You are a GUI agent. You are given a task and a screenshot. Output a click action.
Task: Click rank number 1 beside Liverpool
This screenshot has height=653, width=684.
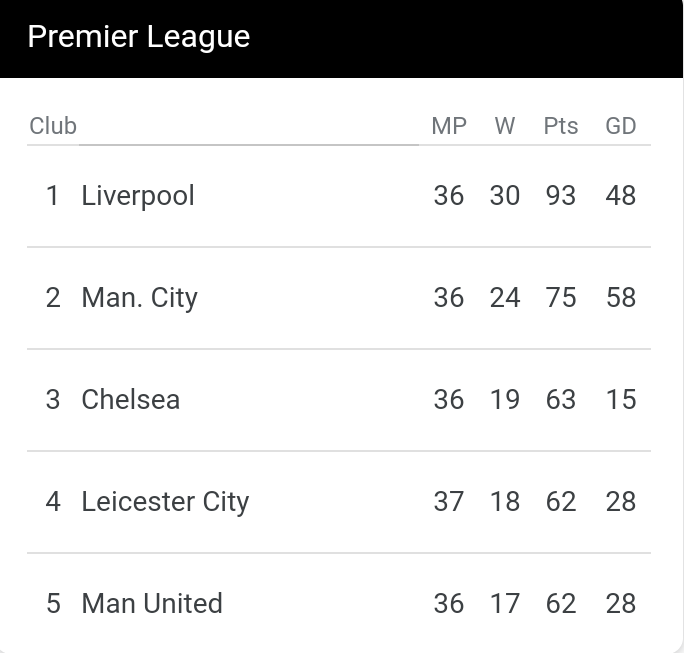(x=52, y=195)
